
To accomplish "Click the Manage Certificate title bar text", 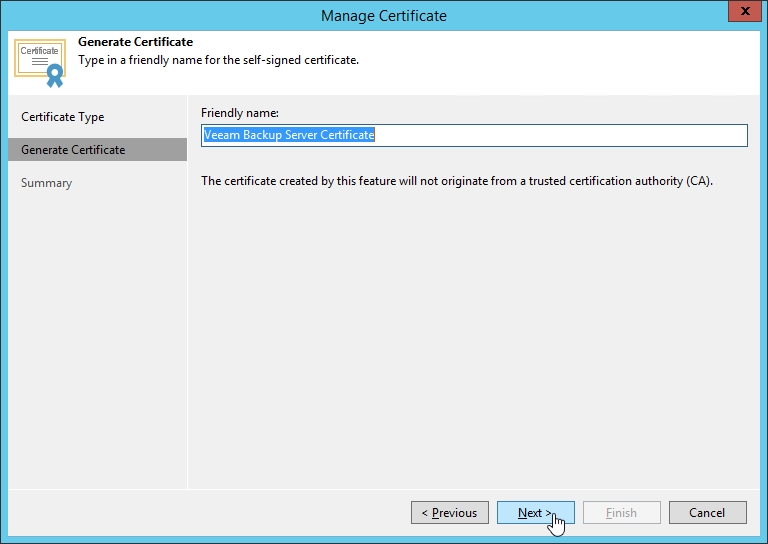I will [x=384, y=16].
